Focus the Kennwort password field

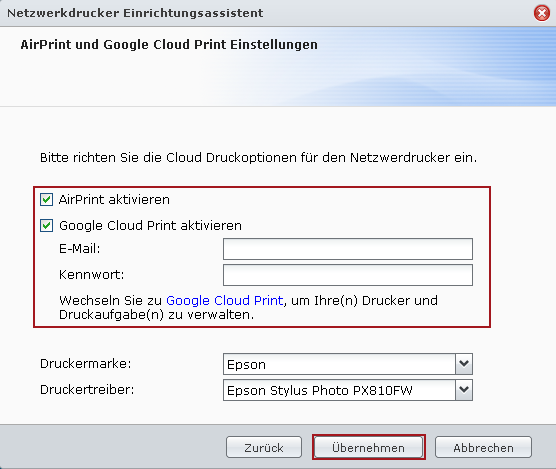[x=348, y=275]
